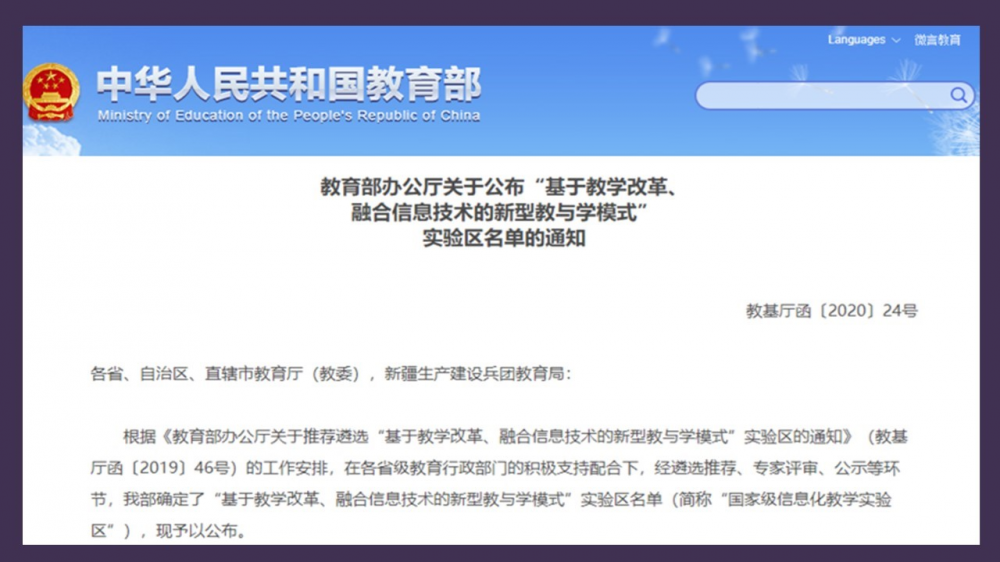This screenshot has height=562, width=1000.
Task: Click the 中华人民共和国教育部 site title
Action: (288, 84)
